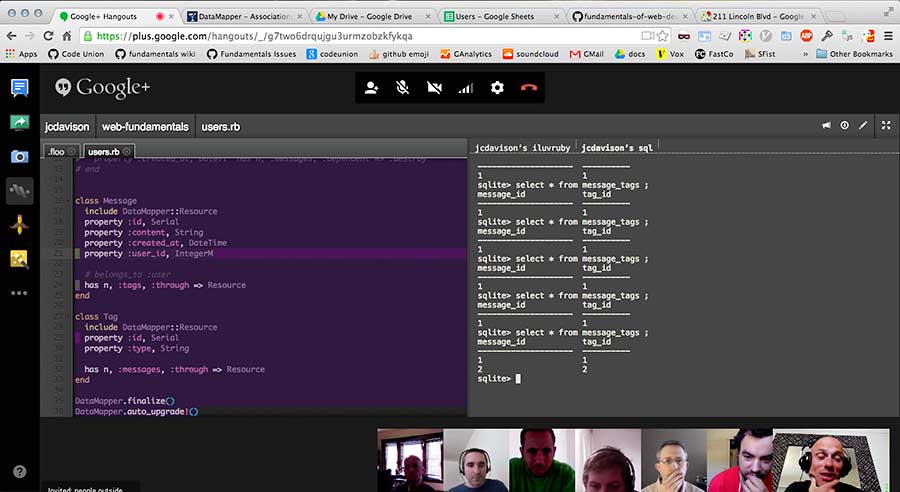The height and width of the screenshot is (492, 900).
Task: Click the capture camera icon in the sidebar
Action: [19, 156]
